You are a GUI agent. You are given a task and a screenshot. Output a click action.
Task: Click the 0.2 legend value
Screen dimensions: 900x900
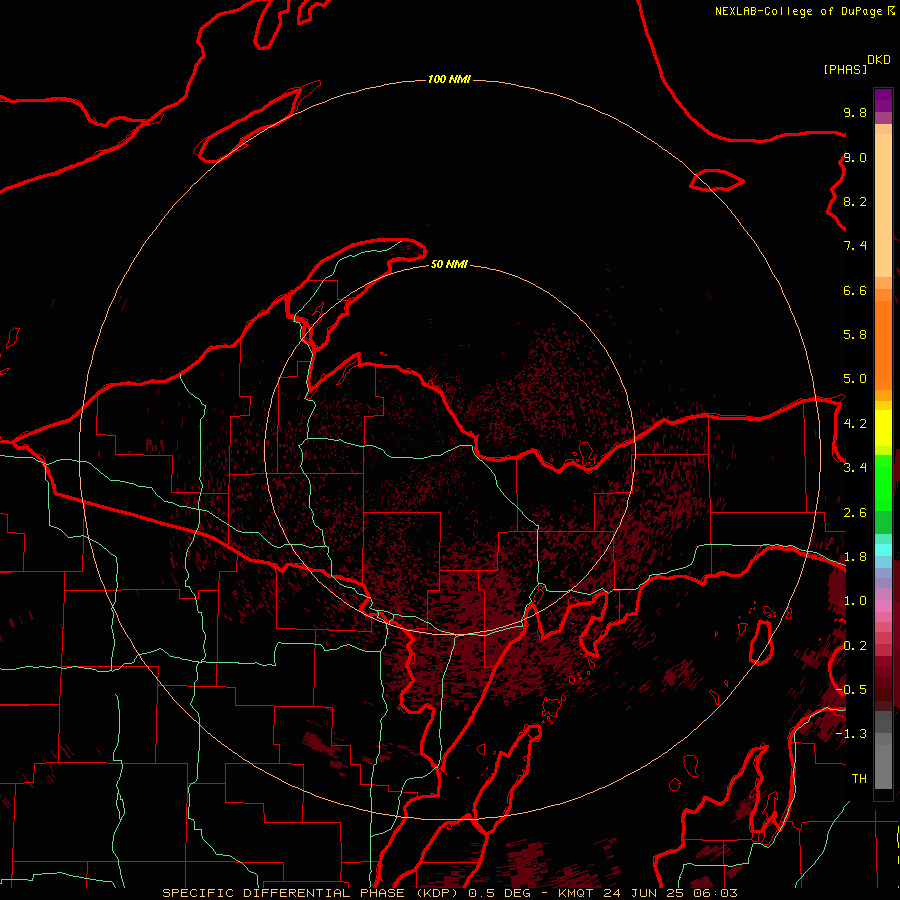pyautogui.click(x=855, y=646)
